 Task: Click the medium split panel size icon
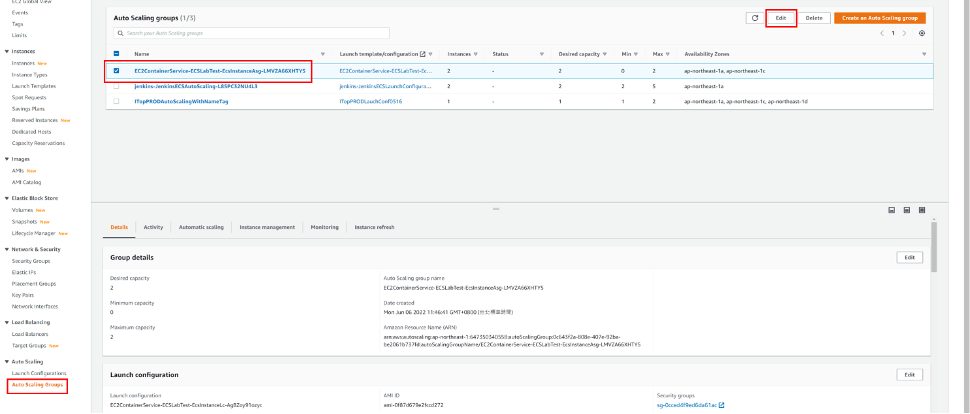906,210
